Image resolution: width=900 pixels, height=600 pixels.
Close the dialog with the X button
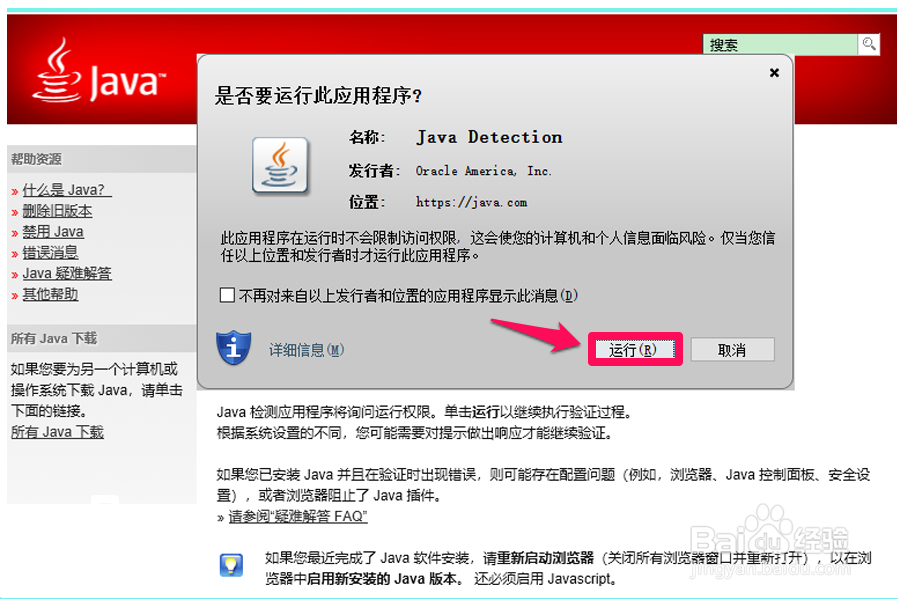click(774, 72)
